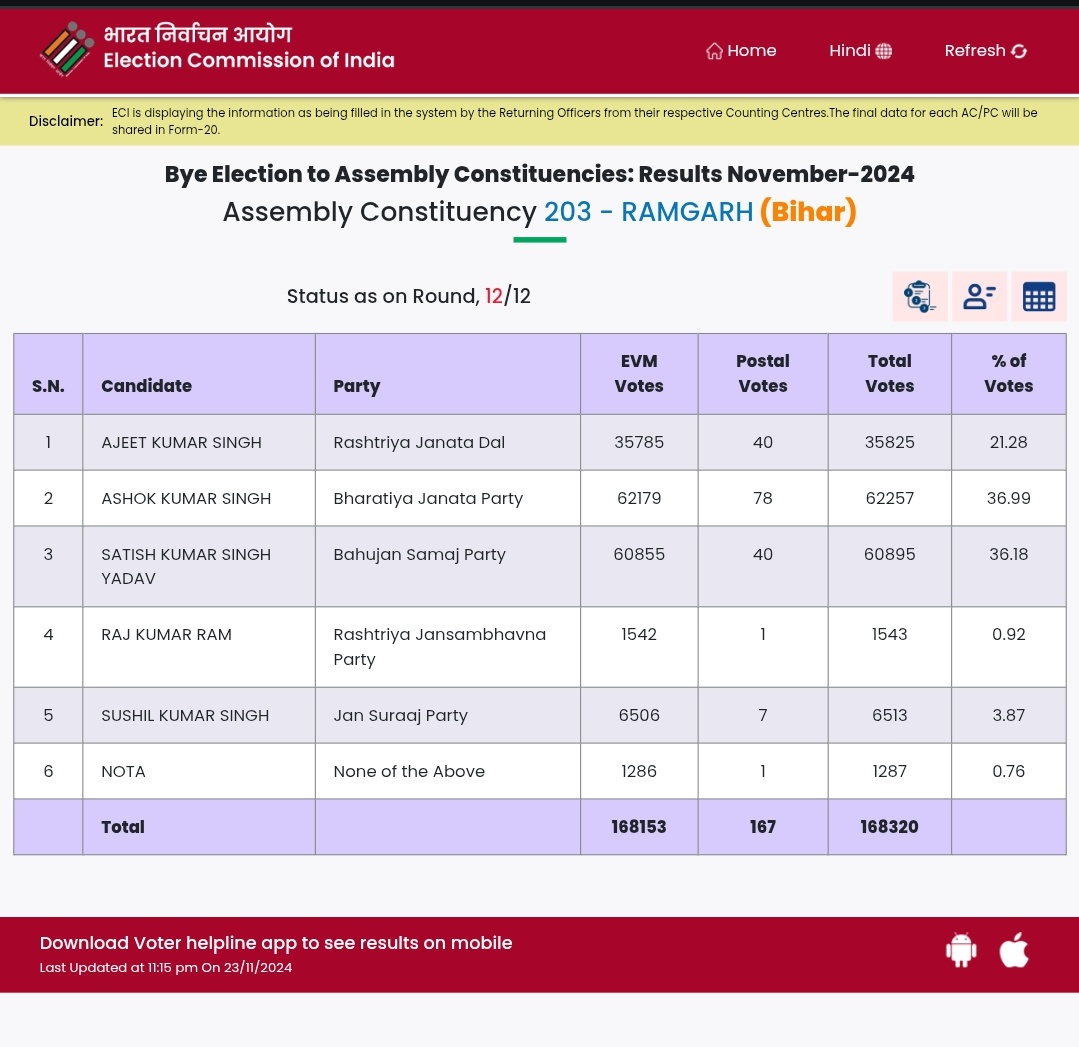Click the Apple app download icon
Image resolution: width=1079 pixels, height=1047 pixels.
(x=1014, y=950)
